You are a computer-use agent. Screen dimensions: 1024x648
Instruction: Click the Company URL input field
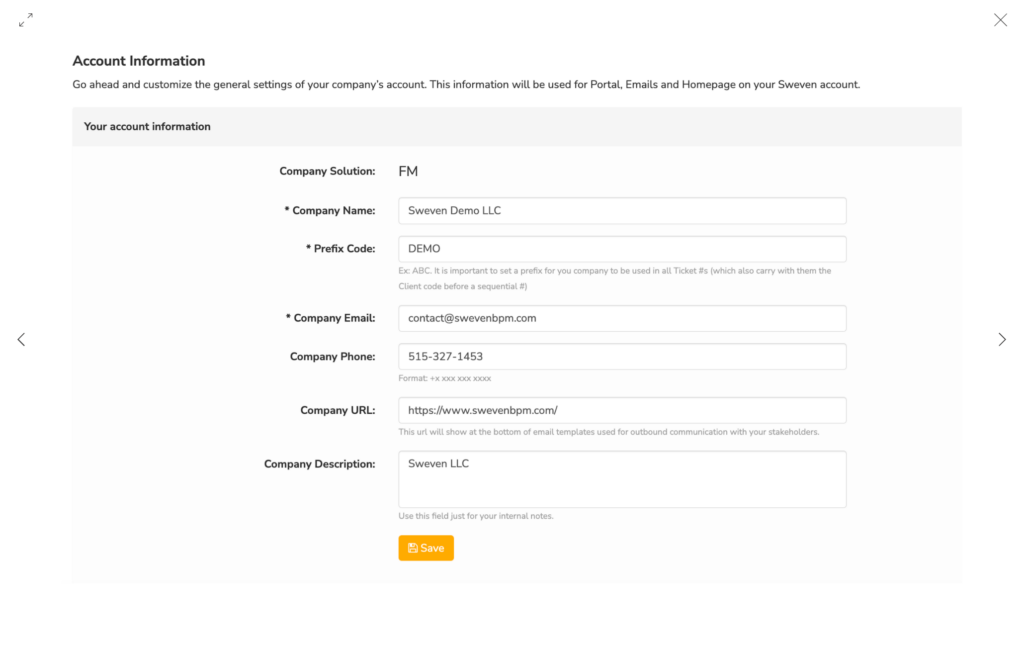point(622,410)
